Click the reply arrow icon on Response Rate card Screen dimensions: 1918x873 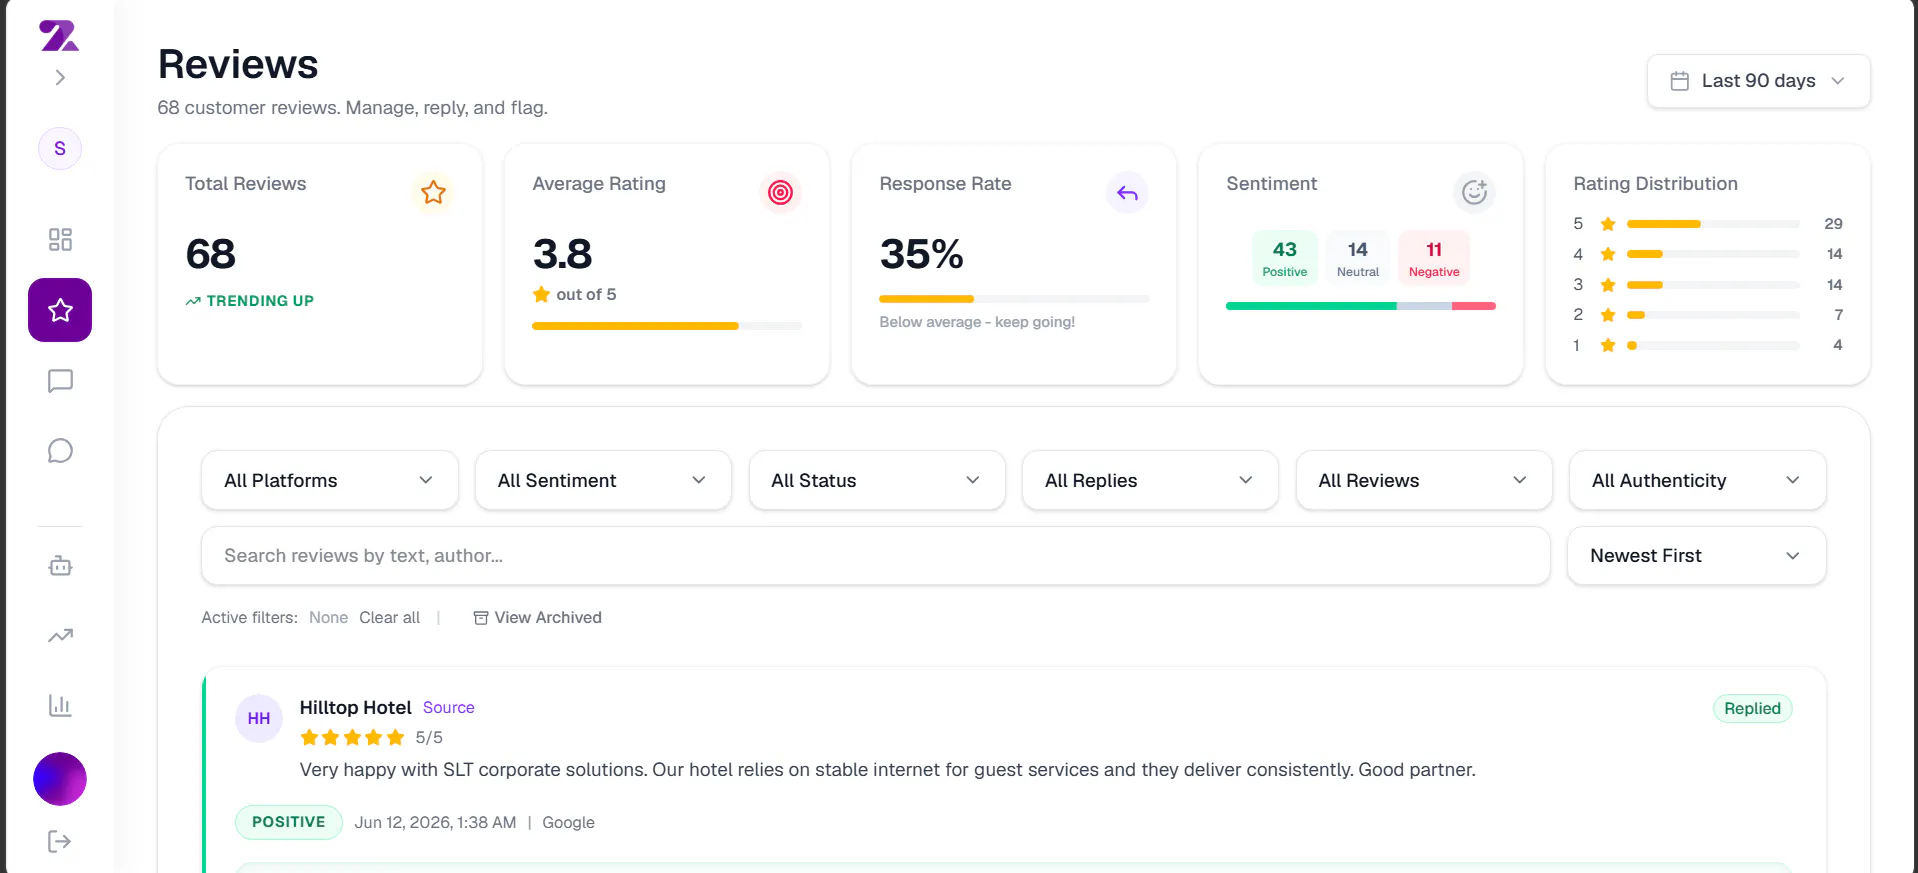coord(1127,192)
